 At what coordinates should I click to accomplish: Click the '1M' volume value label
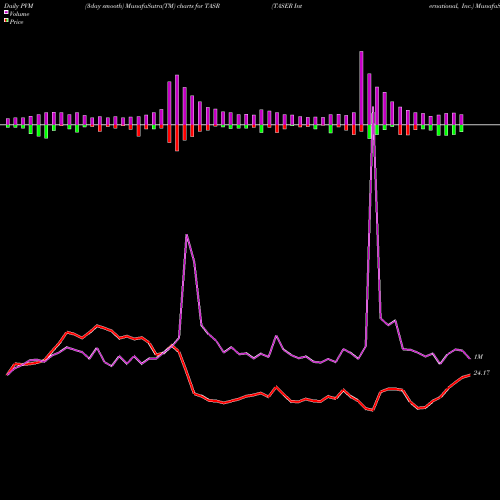click(x=478, y=357)
